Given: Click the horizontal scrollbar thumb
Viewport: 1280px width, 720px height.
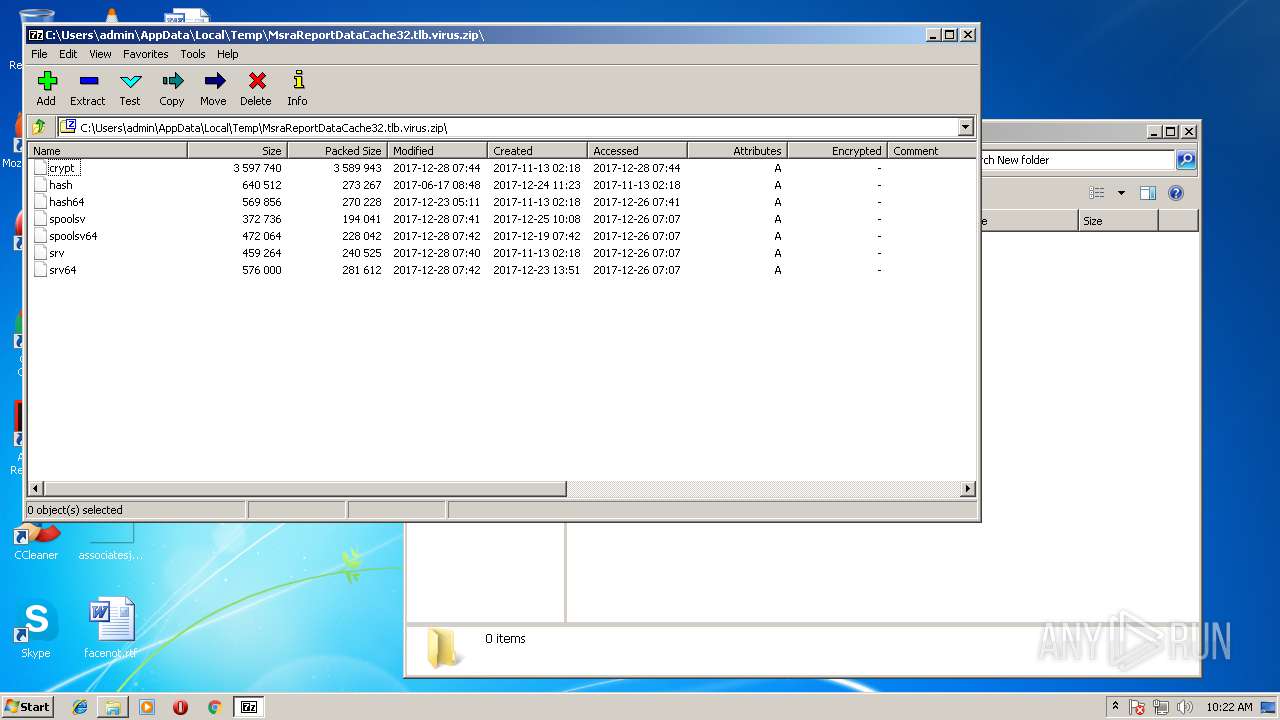Looking at the screenshot, I should (305, 489).
